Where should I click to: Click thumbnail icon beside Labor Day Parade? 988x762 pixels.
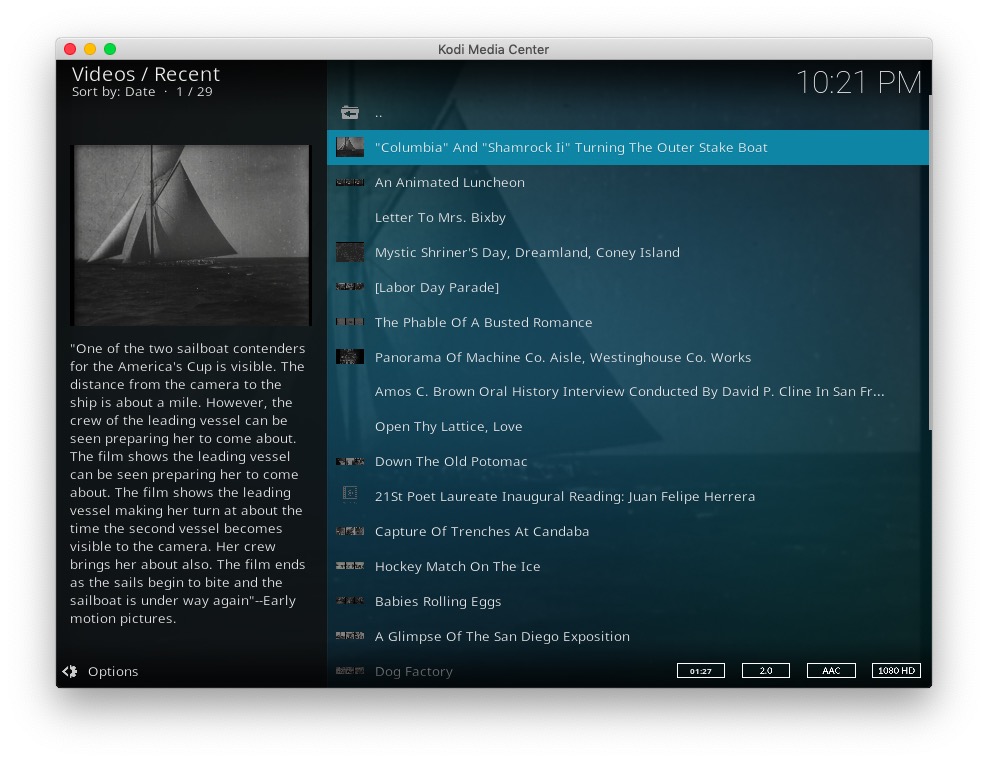pos(349,287)
